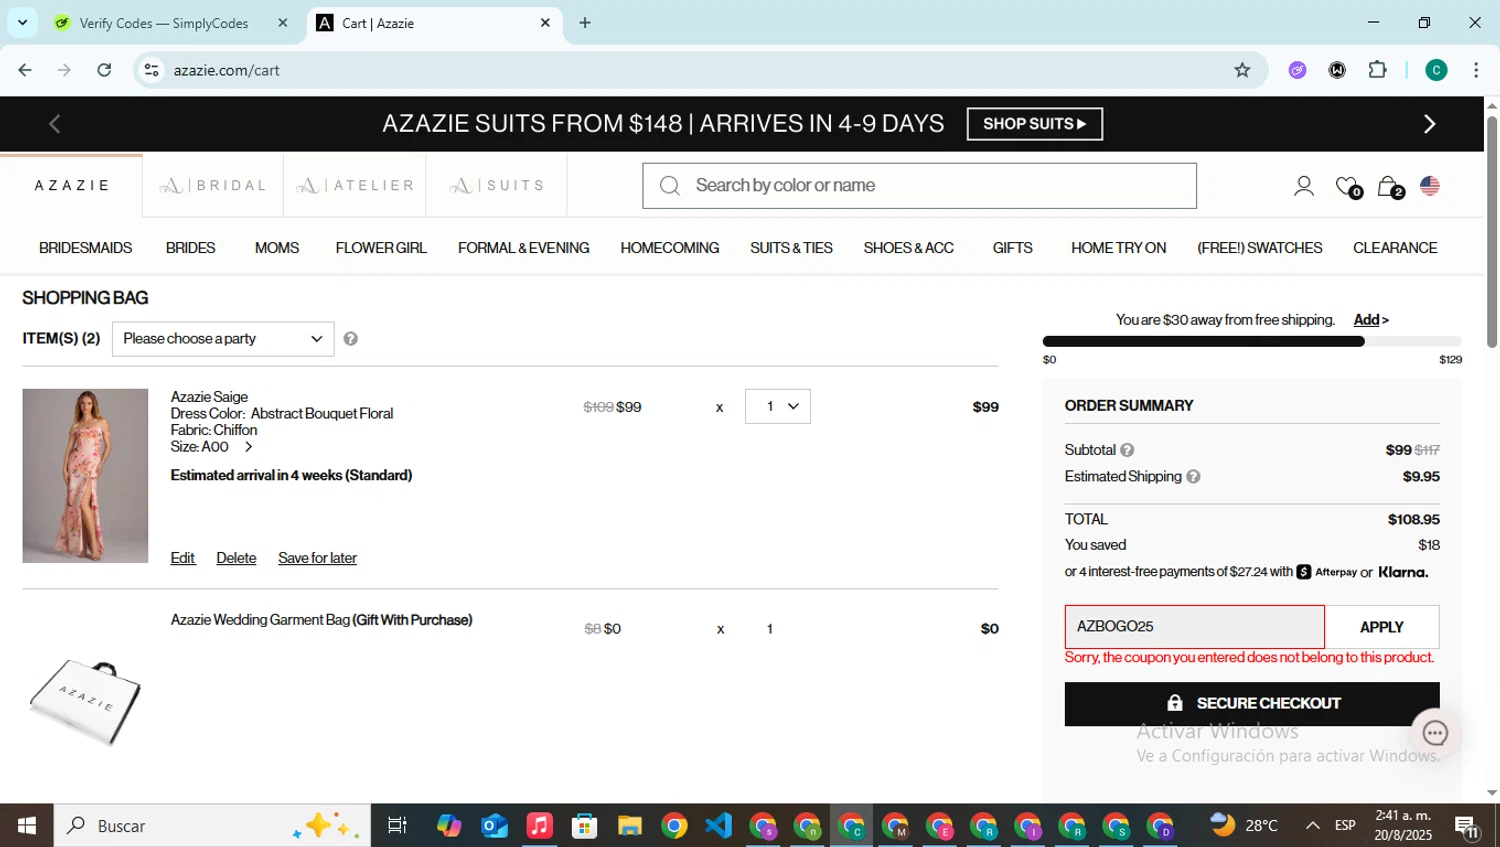The image size is (1500, 847).
Task: Switch to Azazie Suits tab
Action: pos(497,186)
